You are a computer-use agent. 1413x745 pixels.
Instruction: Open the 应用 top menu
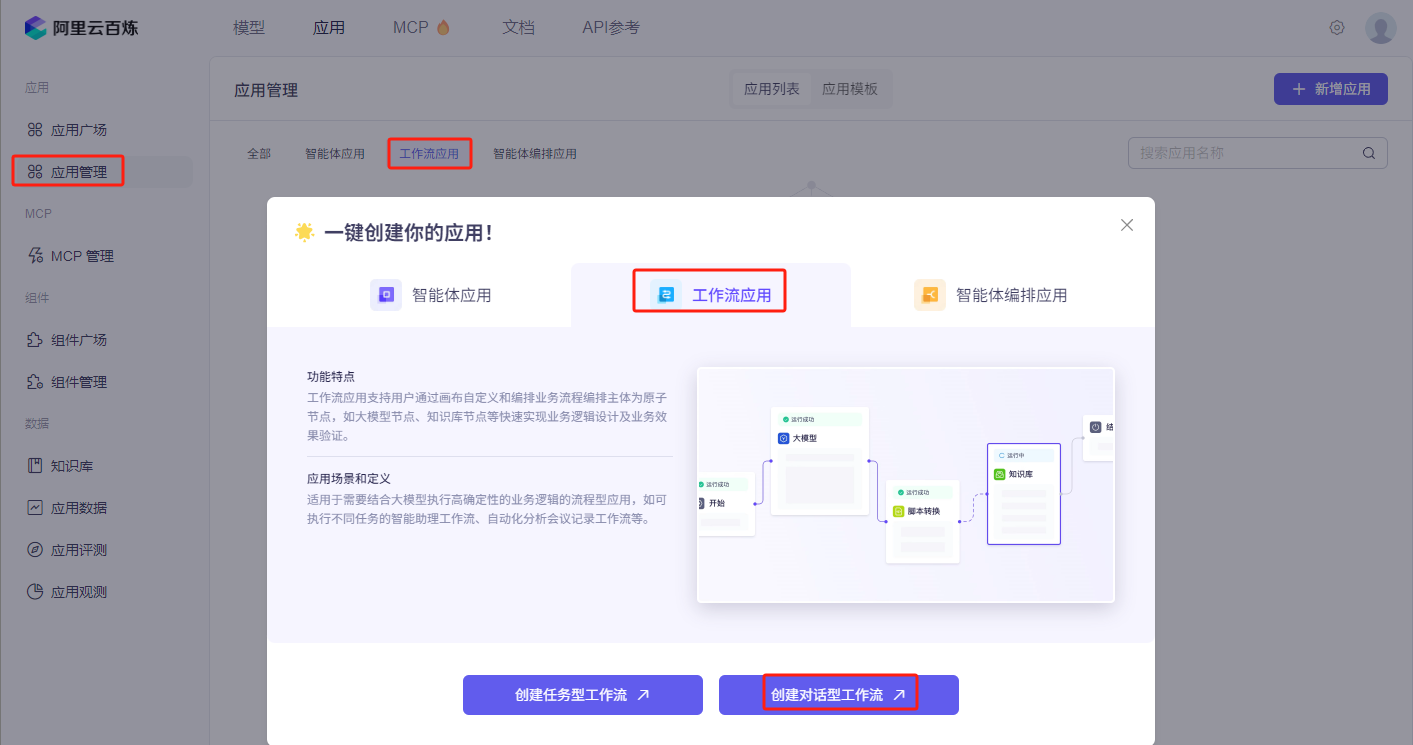tap(329, 28)
